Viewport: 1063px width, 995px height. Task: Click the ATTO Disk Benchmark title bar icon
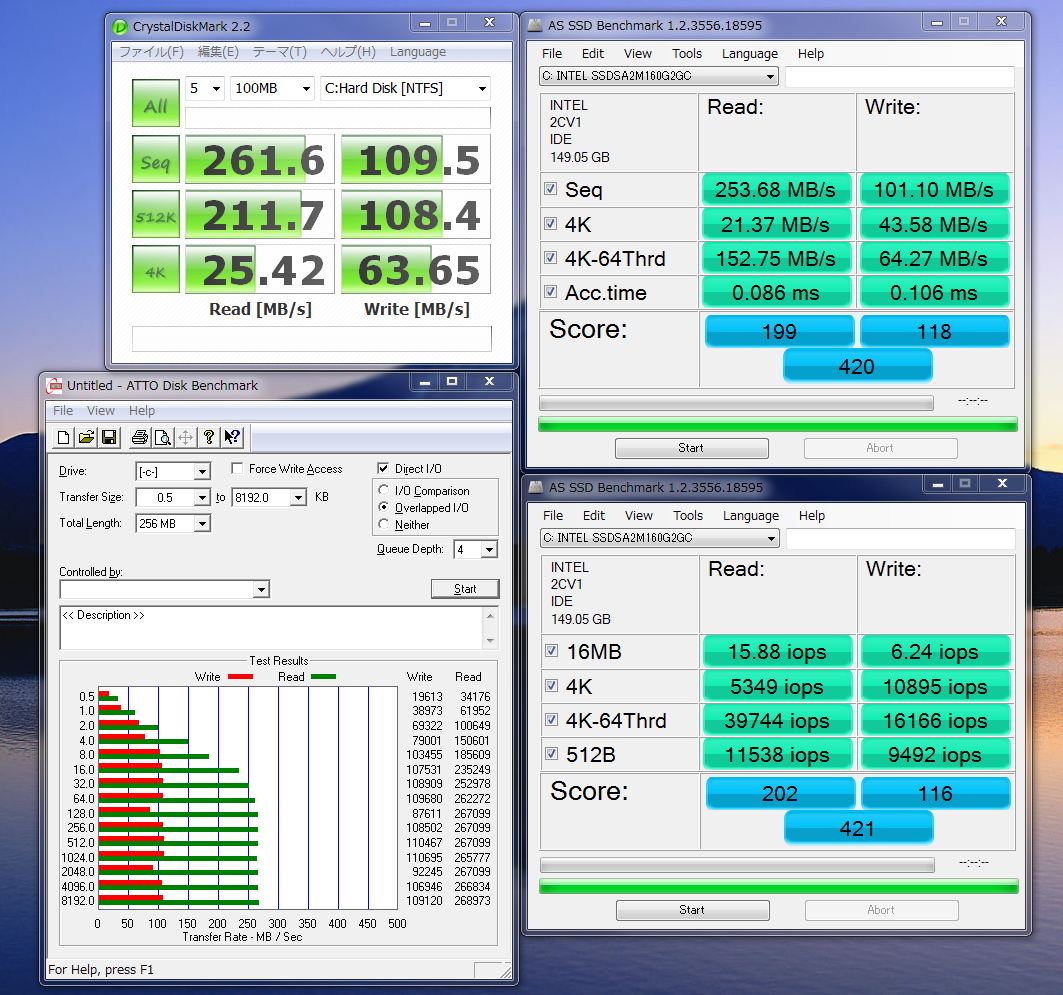click(x=54, y=386)
